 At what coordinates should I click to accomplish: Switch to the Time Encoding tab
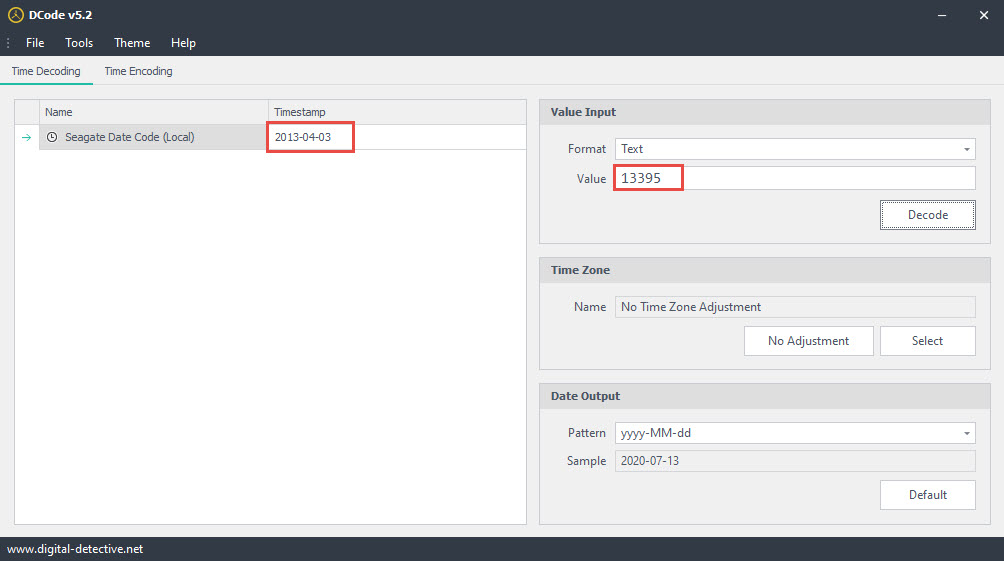click(138, 71)
